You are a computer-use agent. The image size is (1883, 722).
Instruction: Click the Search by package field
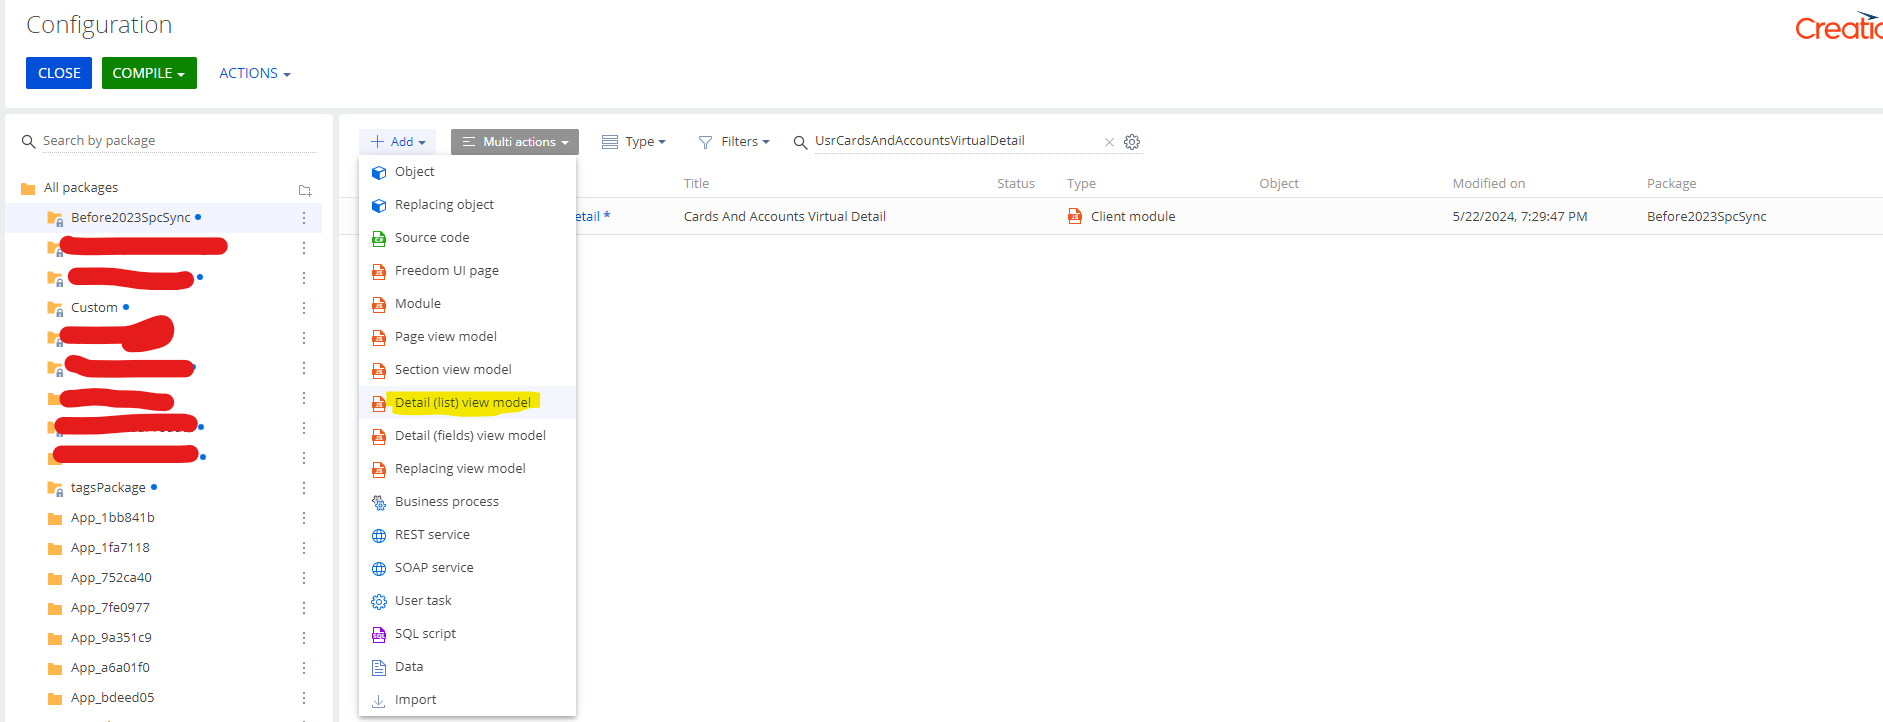click(178, 141)
